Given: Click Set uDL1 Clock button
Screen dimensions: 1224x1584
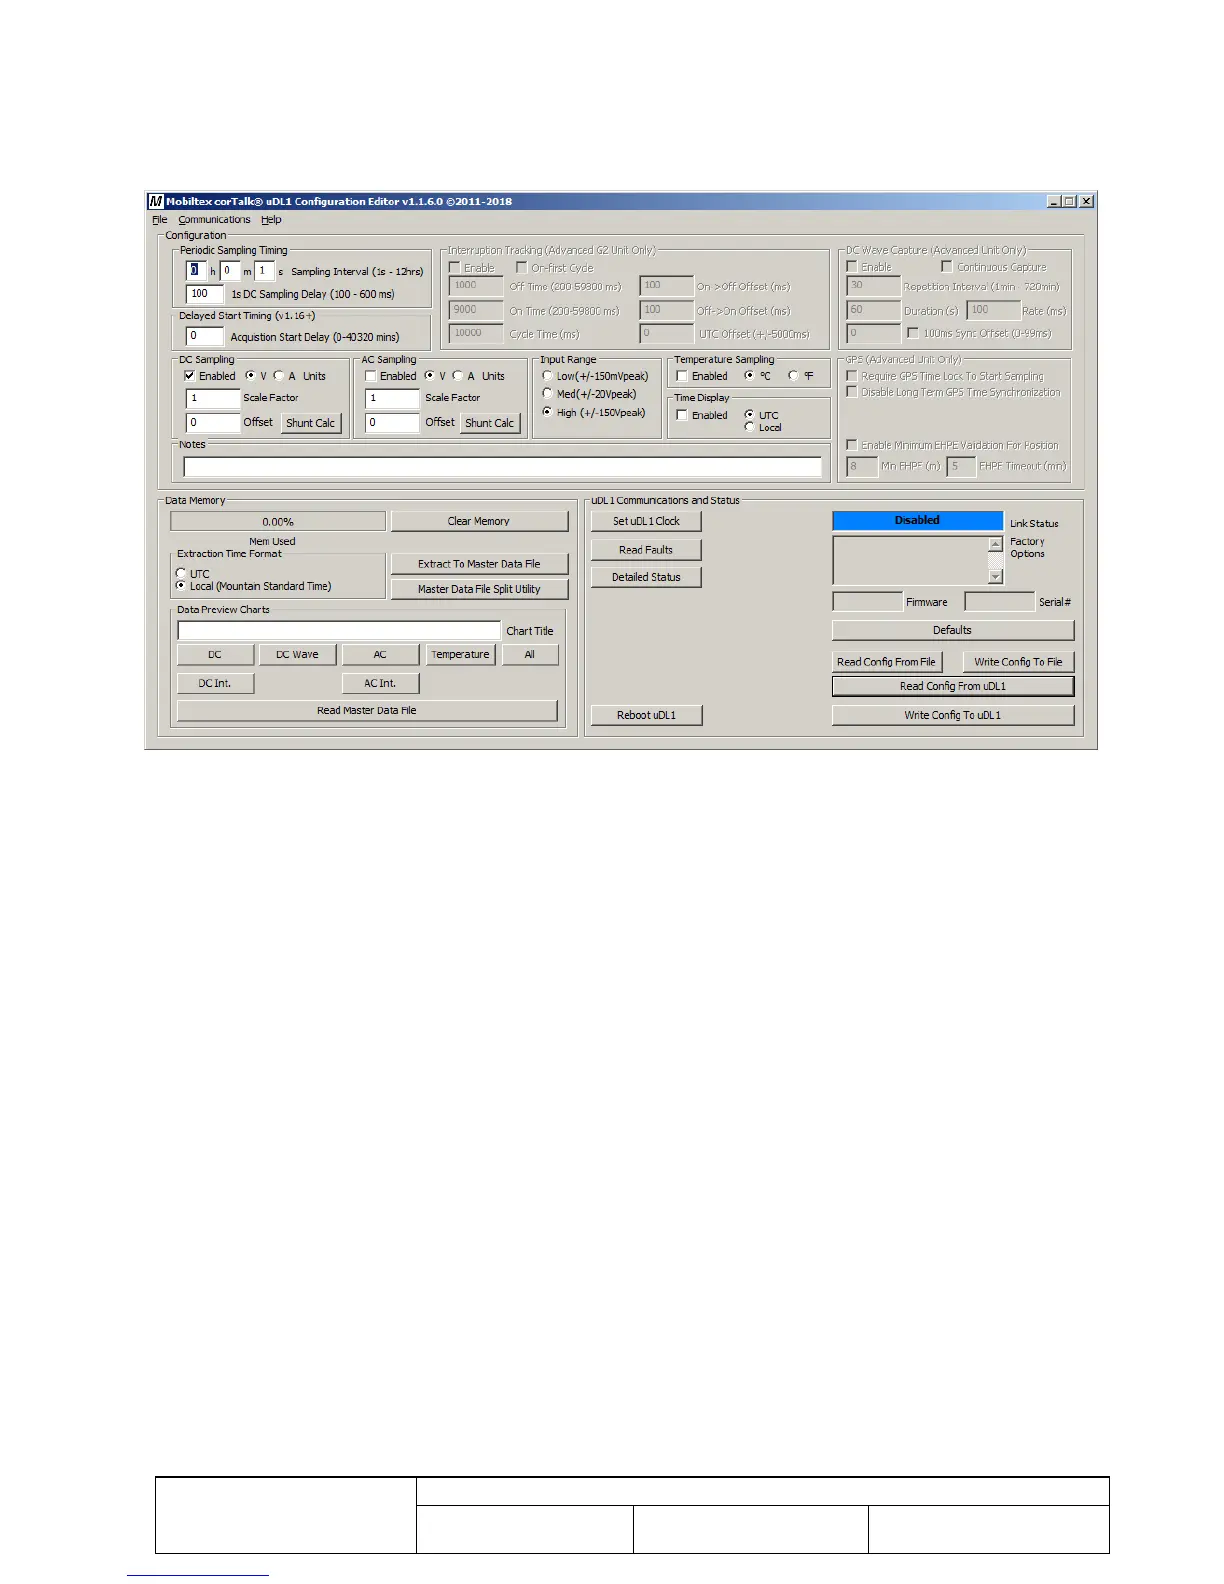Looking at the screenshot, I should point(646,521).
